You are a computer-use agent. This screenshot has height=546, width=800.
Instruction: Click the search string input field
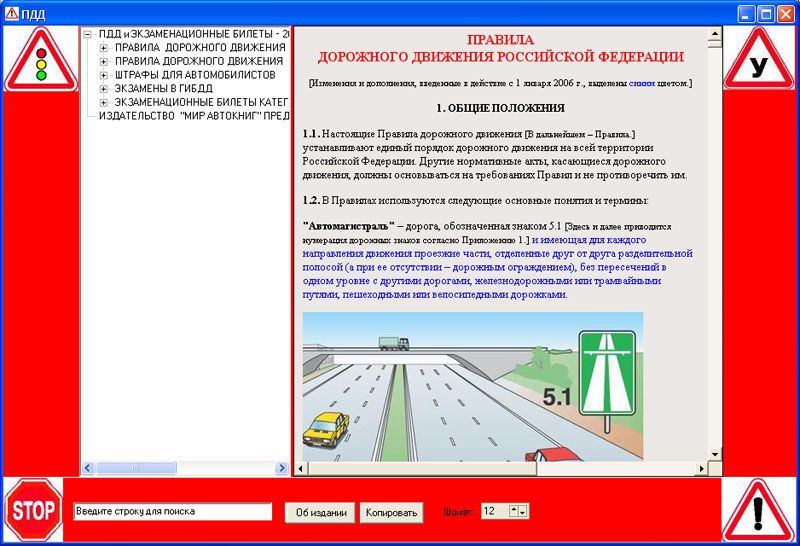click(x=172, y=512)
